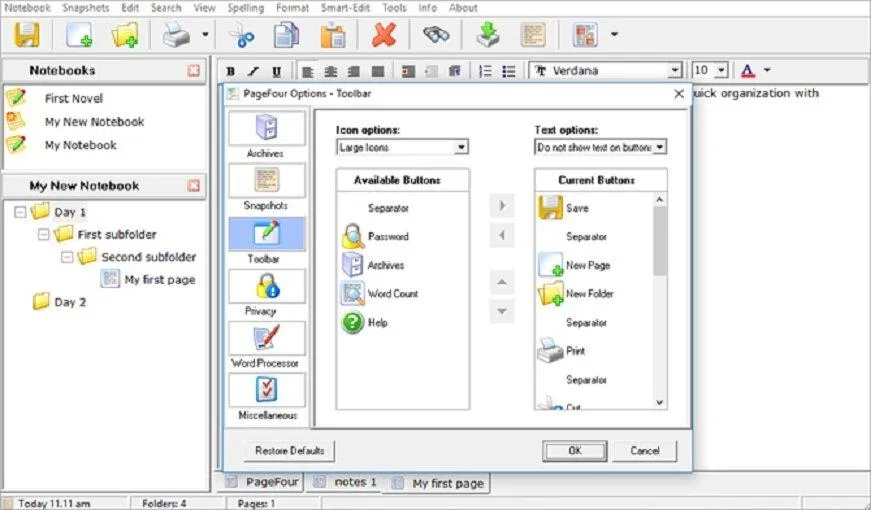Toggle underline formatting button
This screenshot has width=871, height=510.
(x=276, y=71)
